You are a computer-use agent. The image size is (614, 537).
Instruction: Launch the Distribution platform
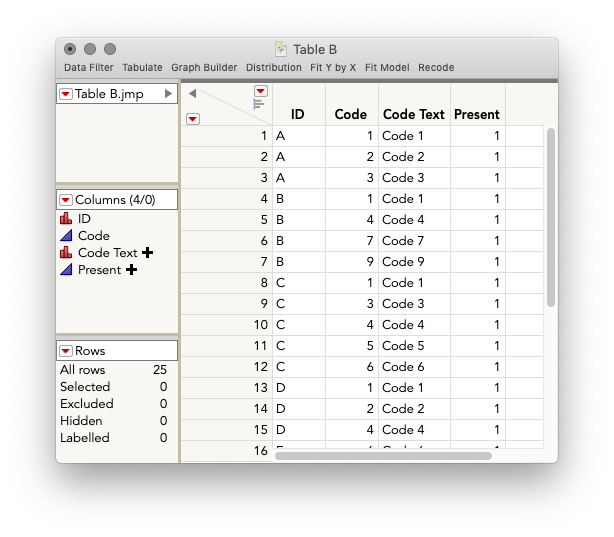274,68
